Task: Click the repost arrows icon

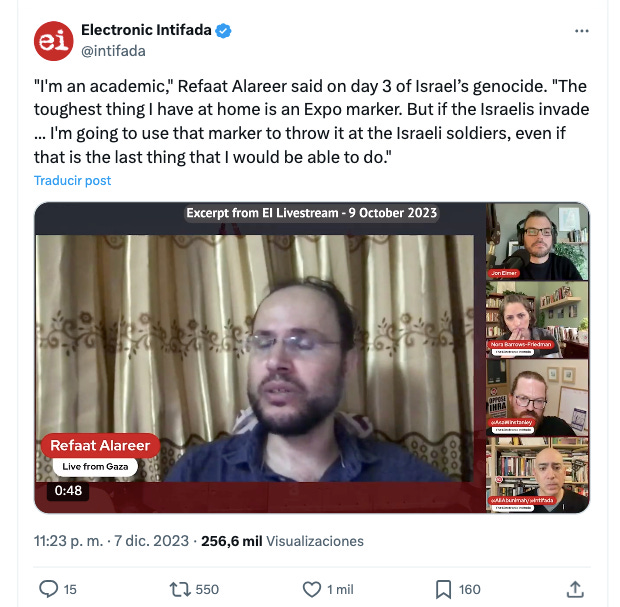Action: tap(180, 589)
